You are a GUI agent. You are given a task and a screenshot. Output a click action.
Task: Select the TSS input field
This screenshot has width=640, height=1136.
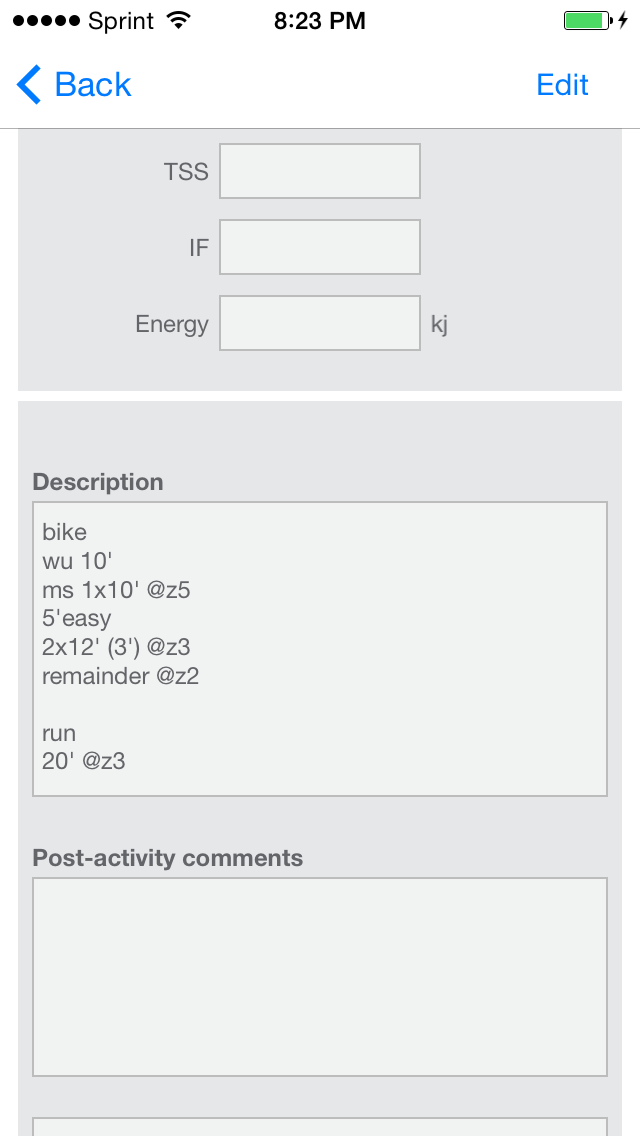pos(320,171)
